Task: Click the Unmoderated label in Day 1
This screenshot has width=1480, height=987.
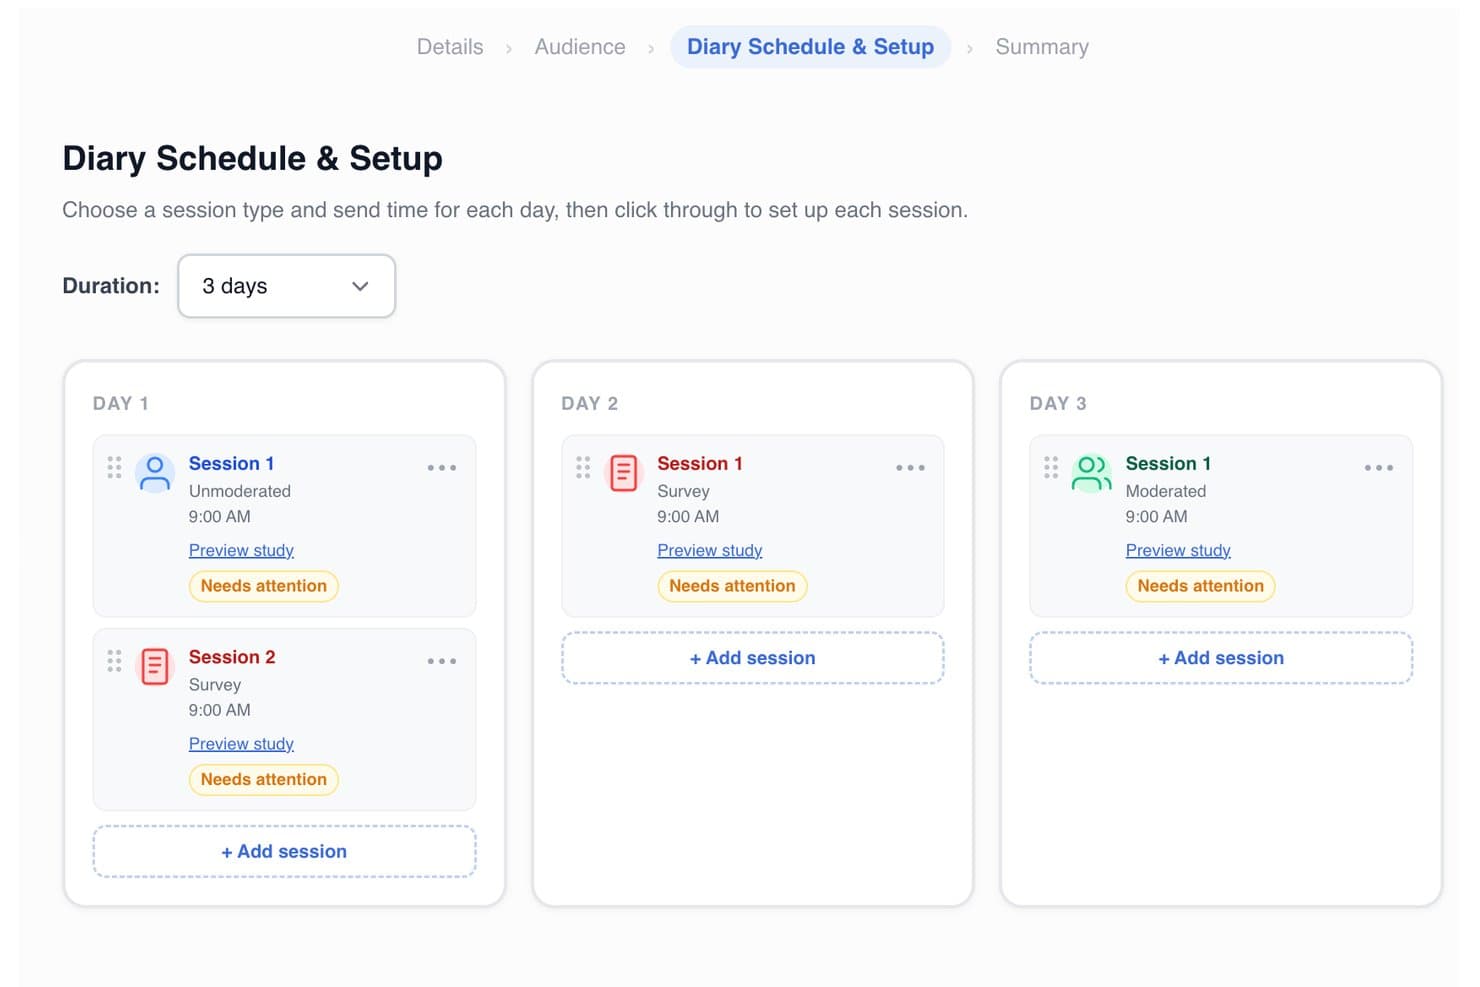Action: (240, 492)
